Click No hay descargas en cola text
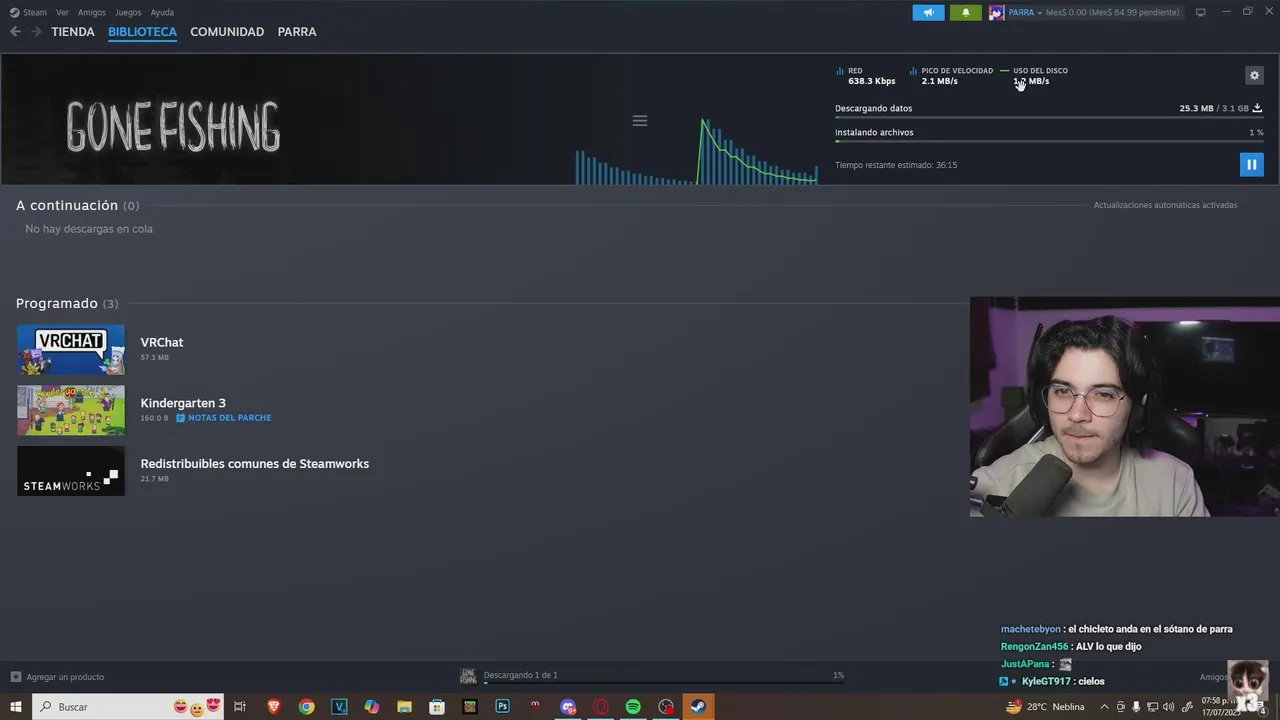The width and height of the screenshot is (1280, 720). tap(89, 229)
